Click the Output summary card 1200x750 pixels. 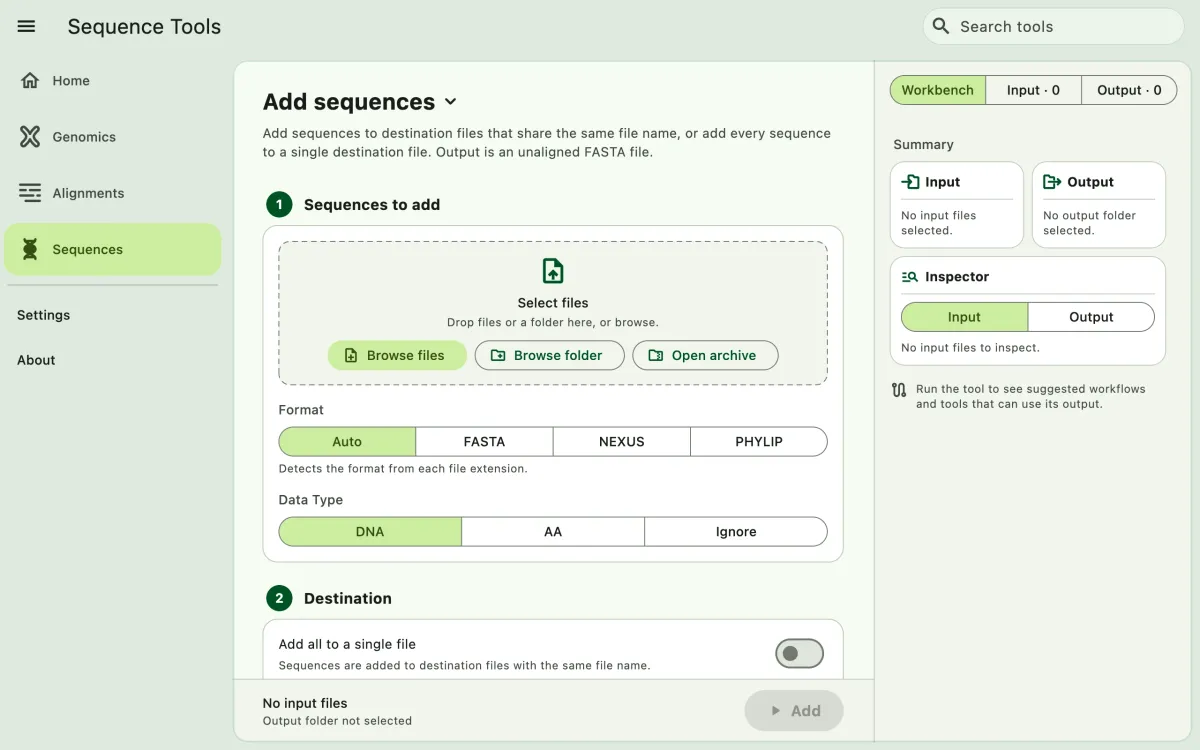[x=1099, y=205]
